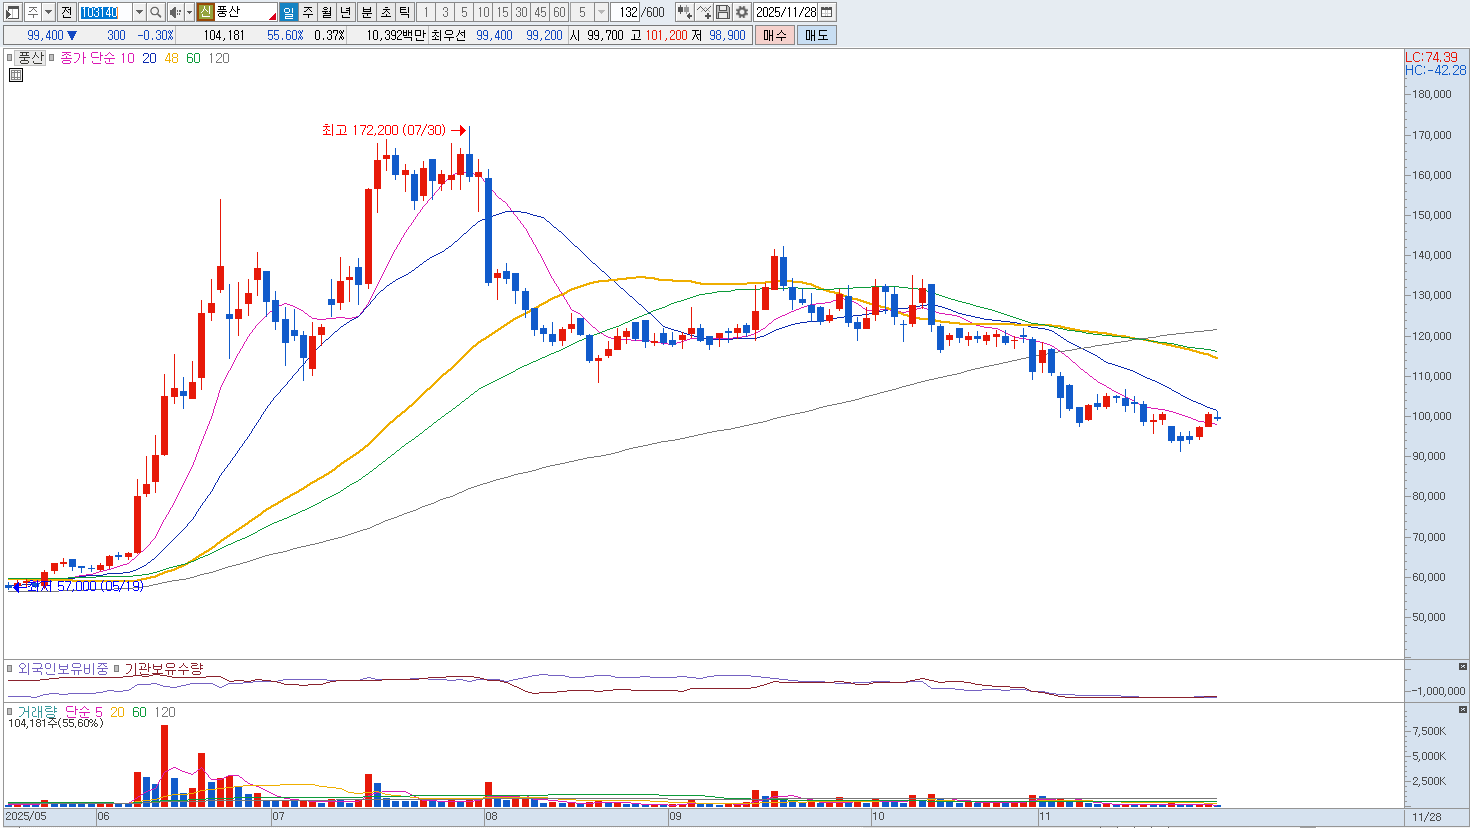The width and height of the screenshot is (1470, 828).
Task: Click the panel layout icon at far left
Action: pos(13,12)
